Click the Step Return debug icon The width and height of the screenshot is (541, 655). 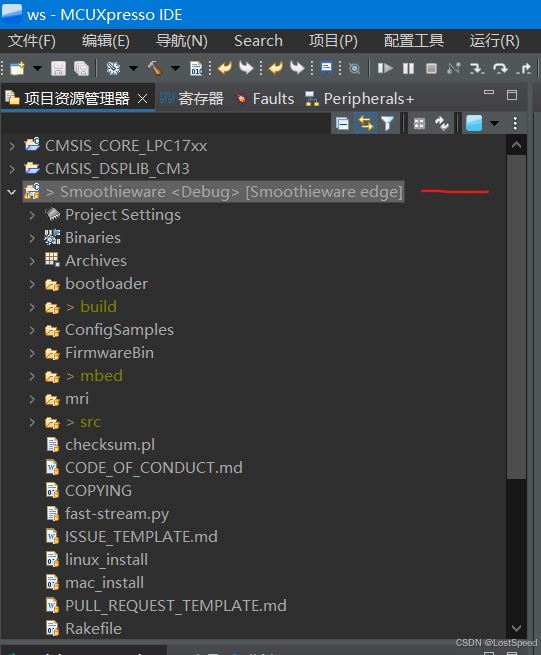(523, 68)
